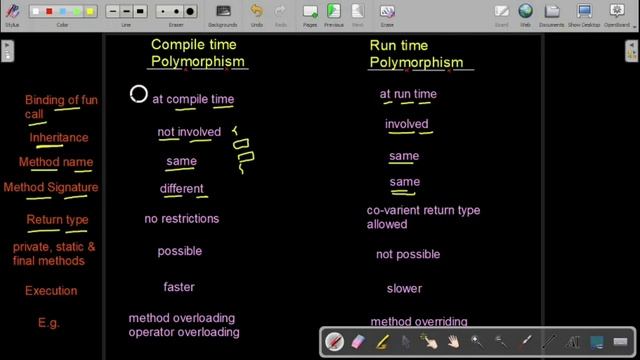Click the 'Compile time Polymorphism' heading

[198, 53]
